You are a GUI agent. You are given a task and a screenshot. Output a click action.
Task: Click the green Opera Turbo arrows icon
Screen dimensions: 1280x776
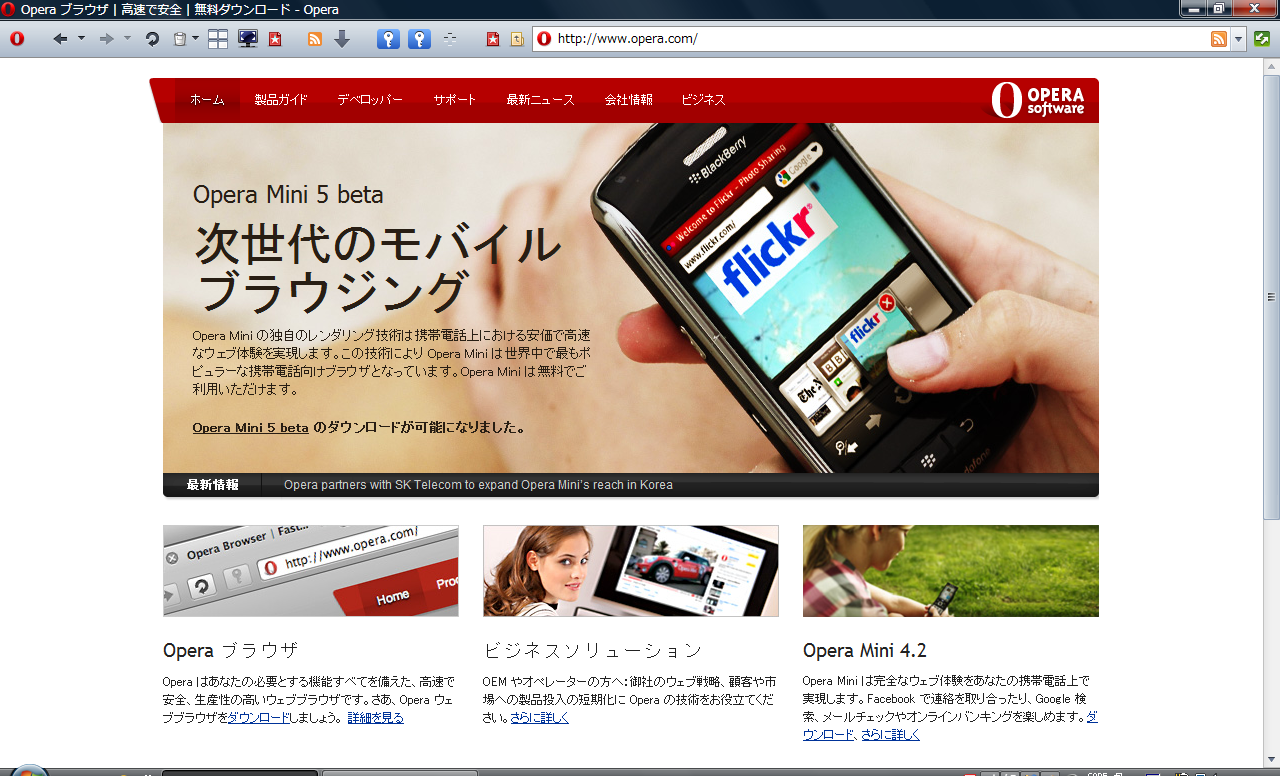click(1262, 39)
